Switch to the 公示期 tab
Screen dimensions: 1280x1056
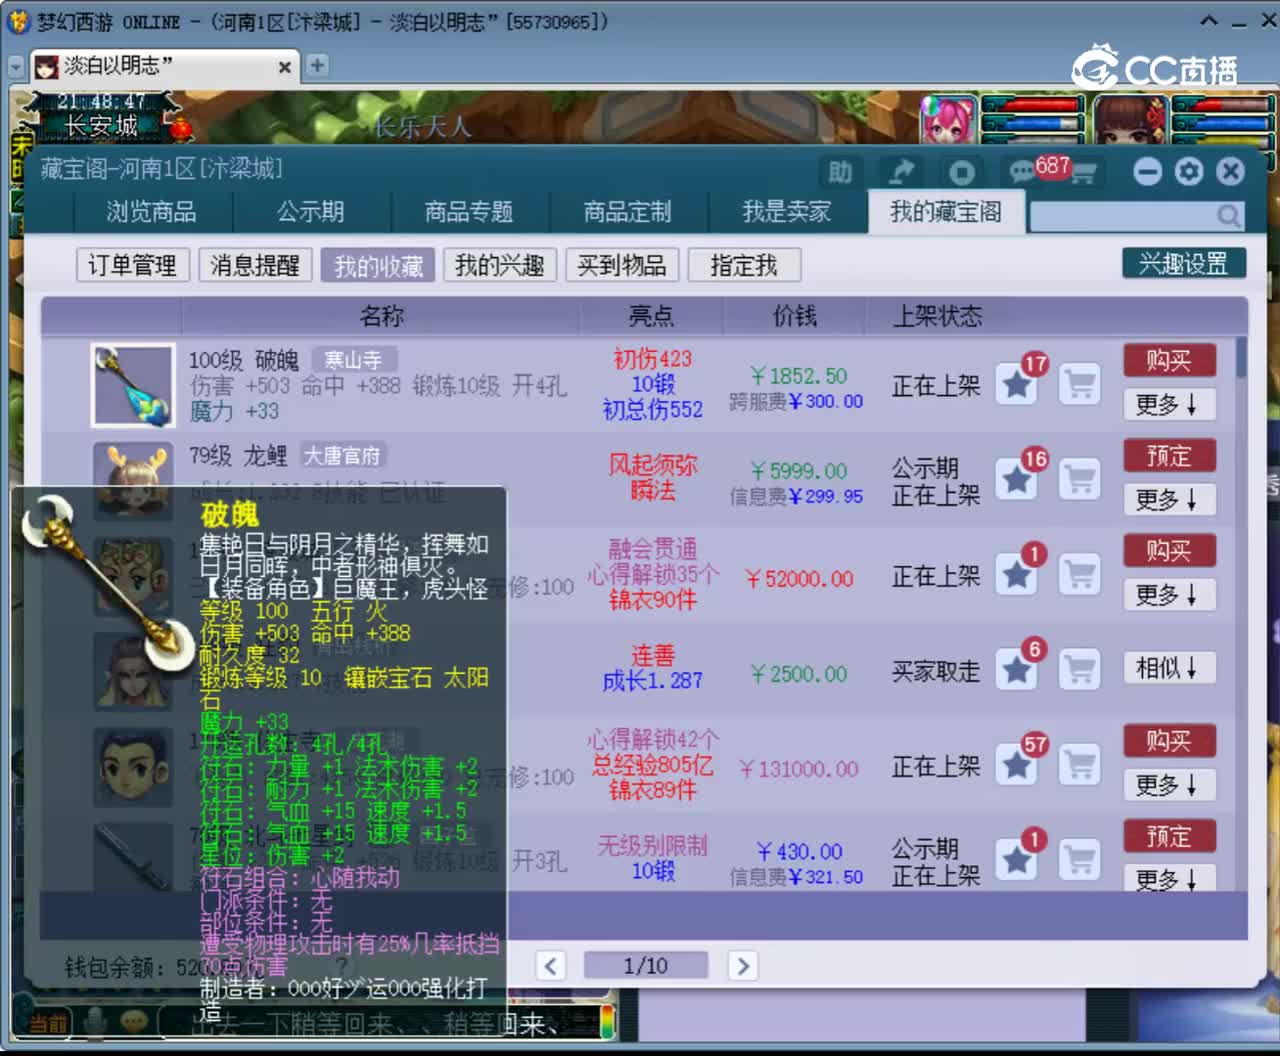(311, 212)
